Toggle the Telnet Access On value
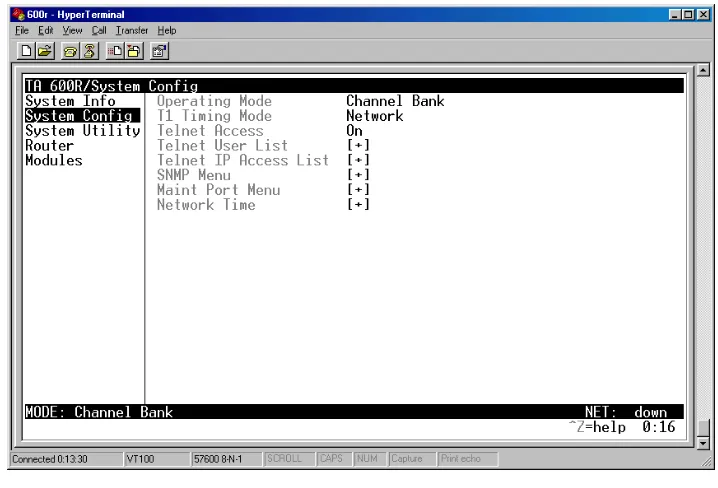The width and height of the screenshot is (718, 488). 354,130
